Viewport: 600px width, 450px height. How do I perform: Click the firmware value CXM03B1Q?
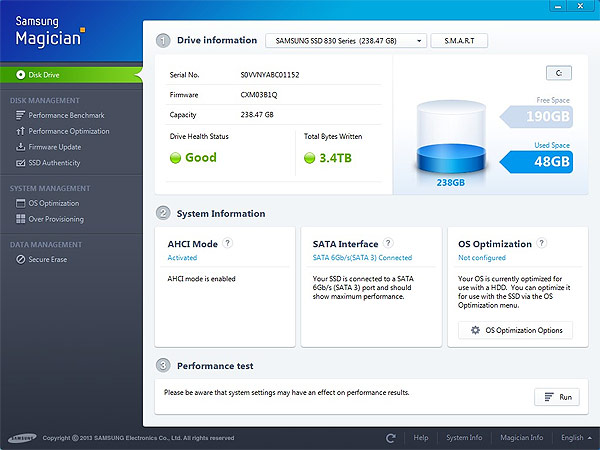pos(259,95)
